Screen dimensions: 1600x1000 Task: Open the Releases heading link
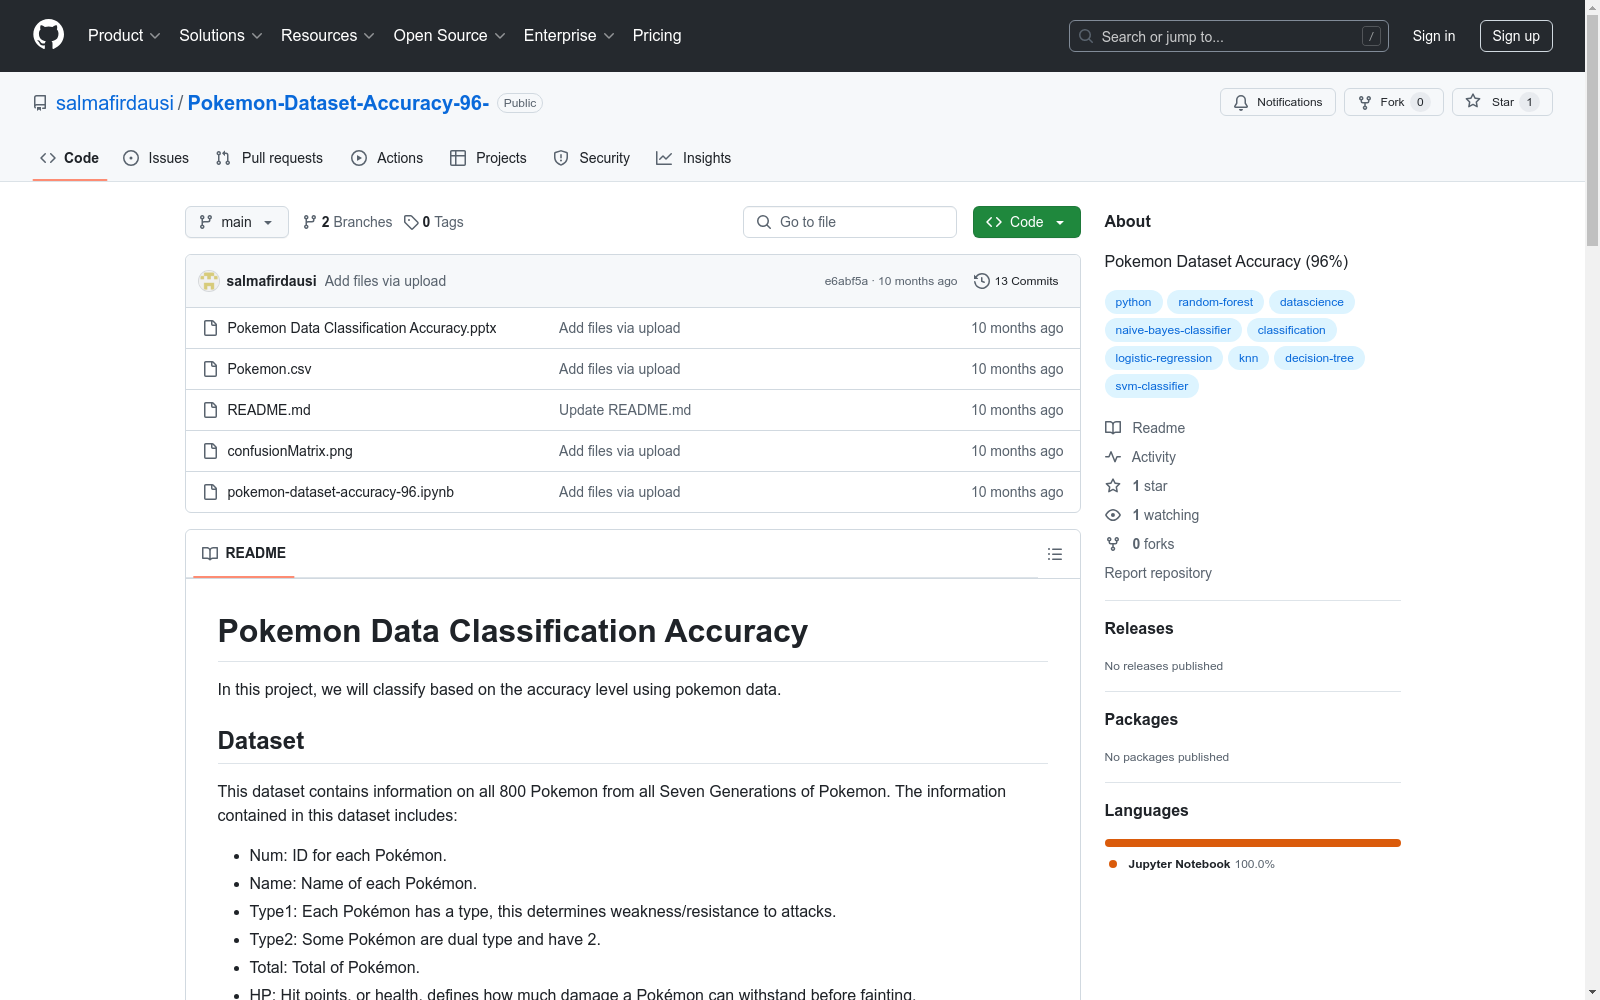1139,628
